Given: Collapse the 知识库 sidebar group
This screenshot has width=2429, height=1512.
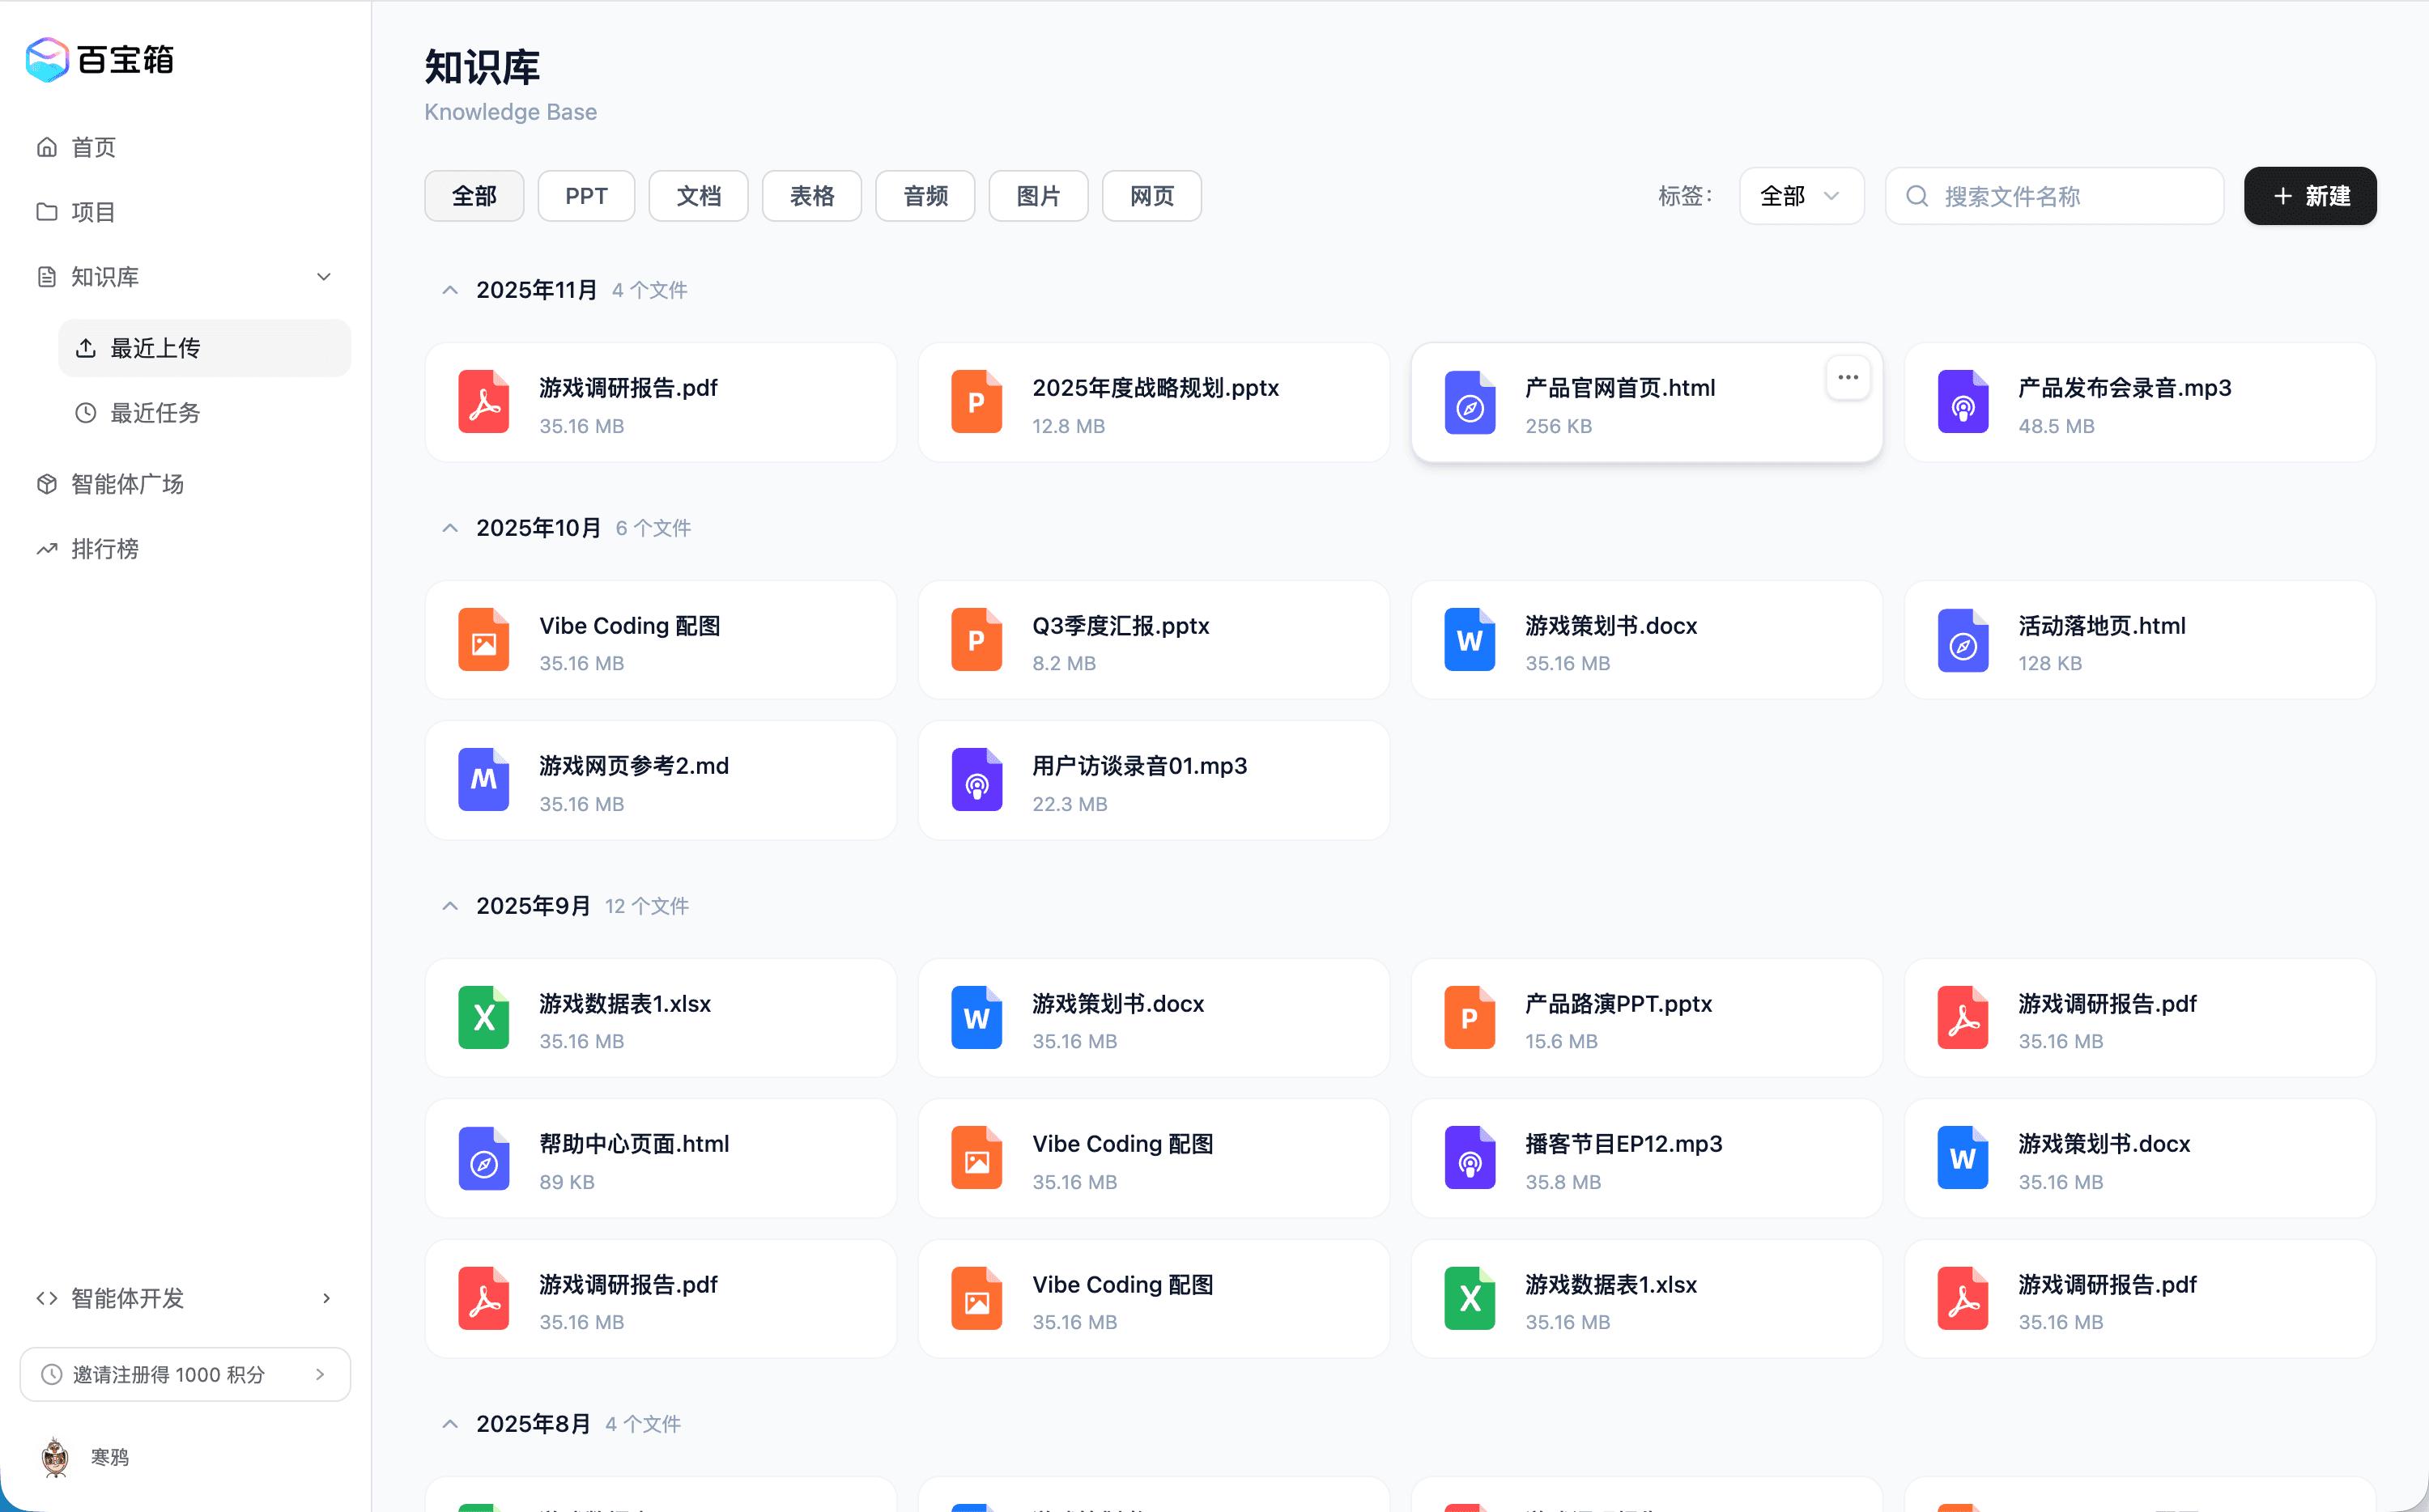Looking at the screenshot, I should tap(323, 276).
